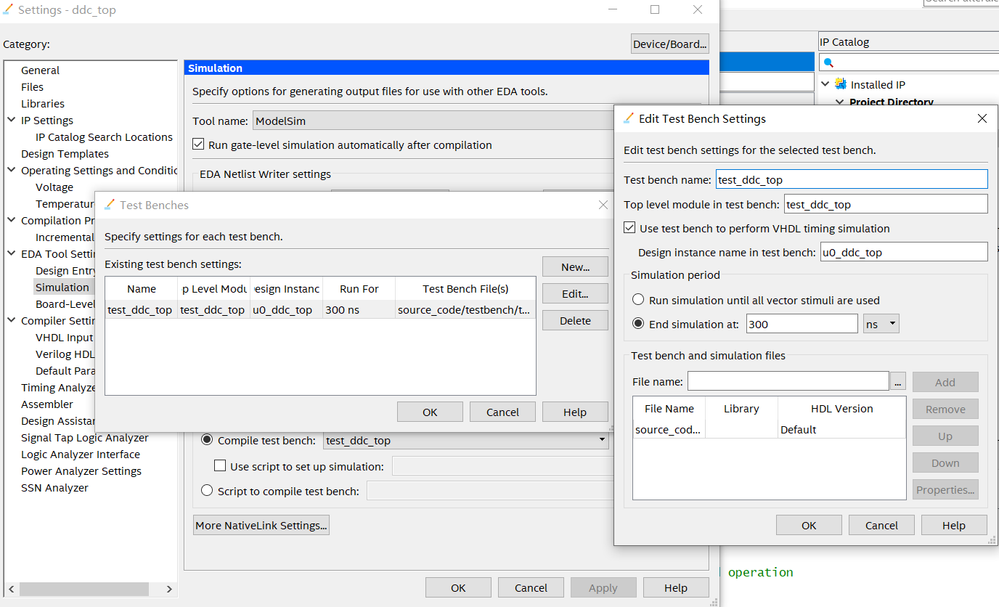
Task: Click the category scrollbar right arrow
Action: point(169,589)
